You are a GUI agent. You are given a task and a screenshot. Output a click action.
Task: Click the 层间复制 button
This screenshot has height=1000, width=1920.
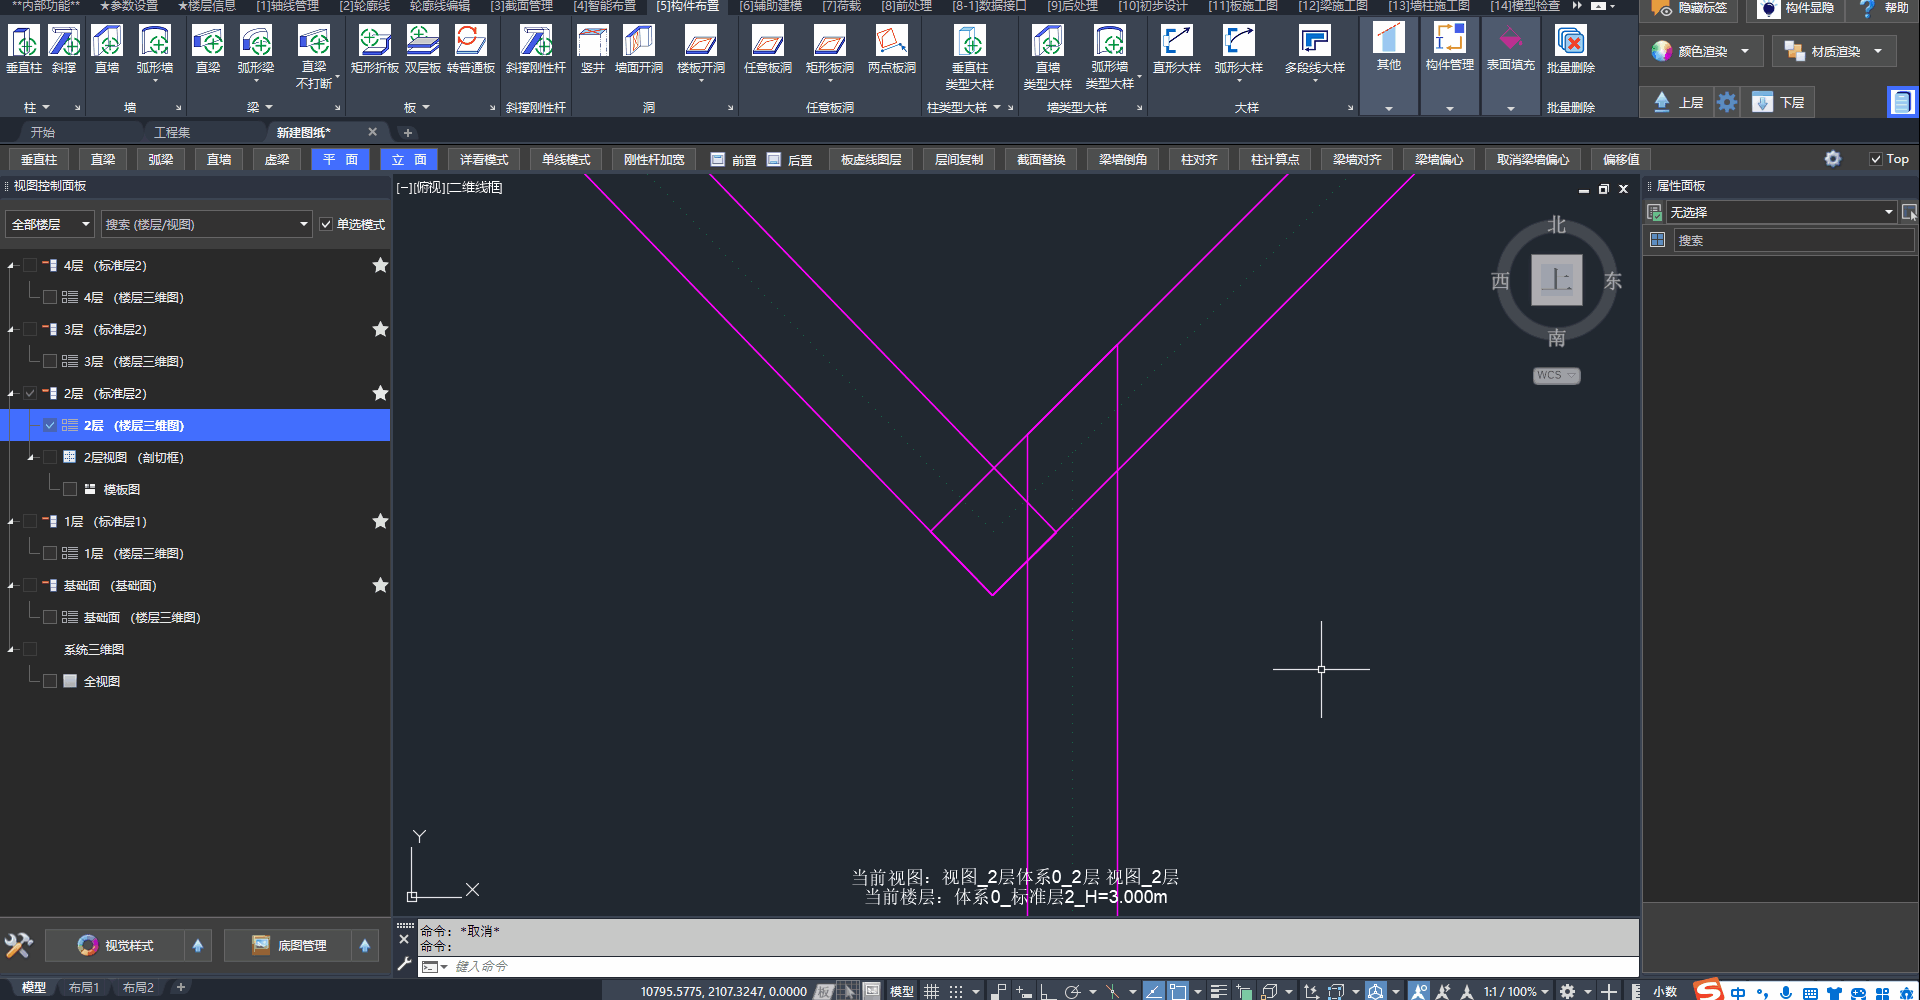pos(958,160)
